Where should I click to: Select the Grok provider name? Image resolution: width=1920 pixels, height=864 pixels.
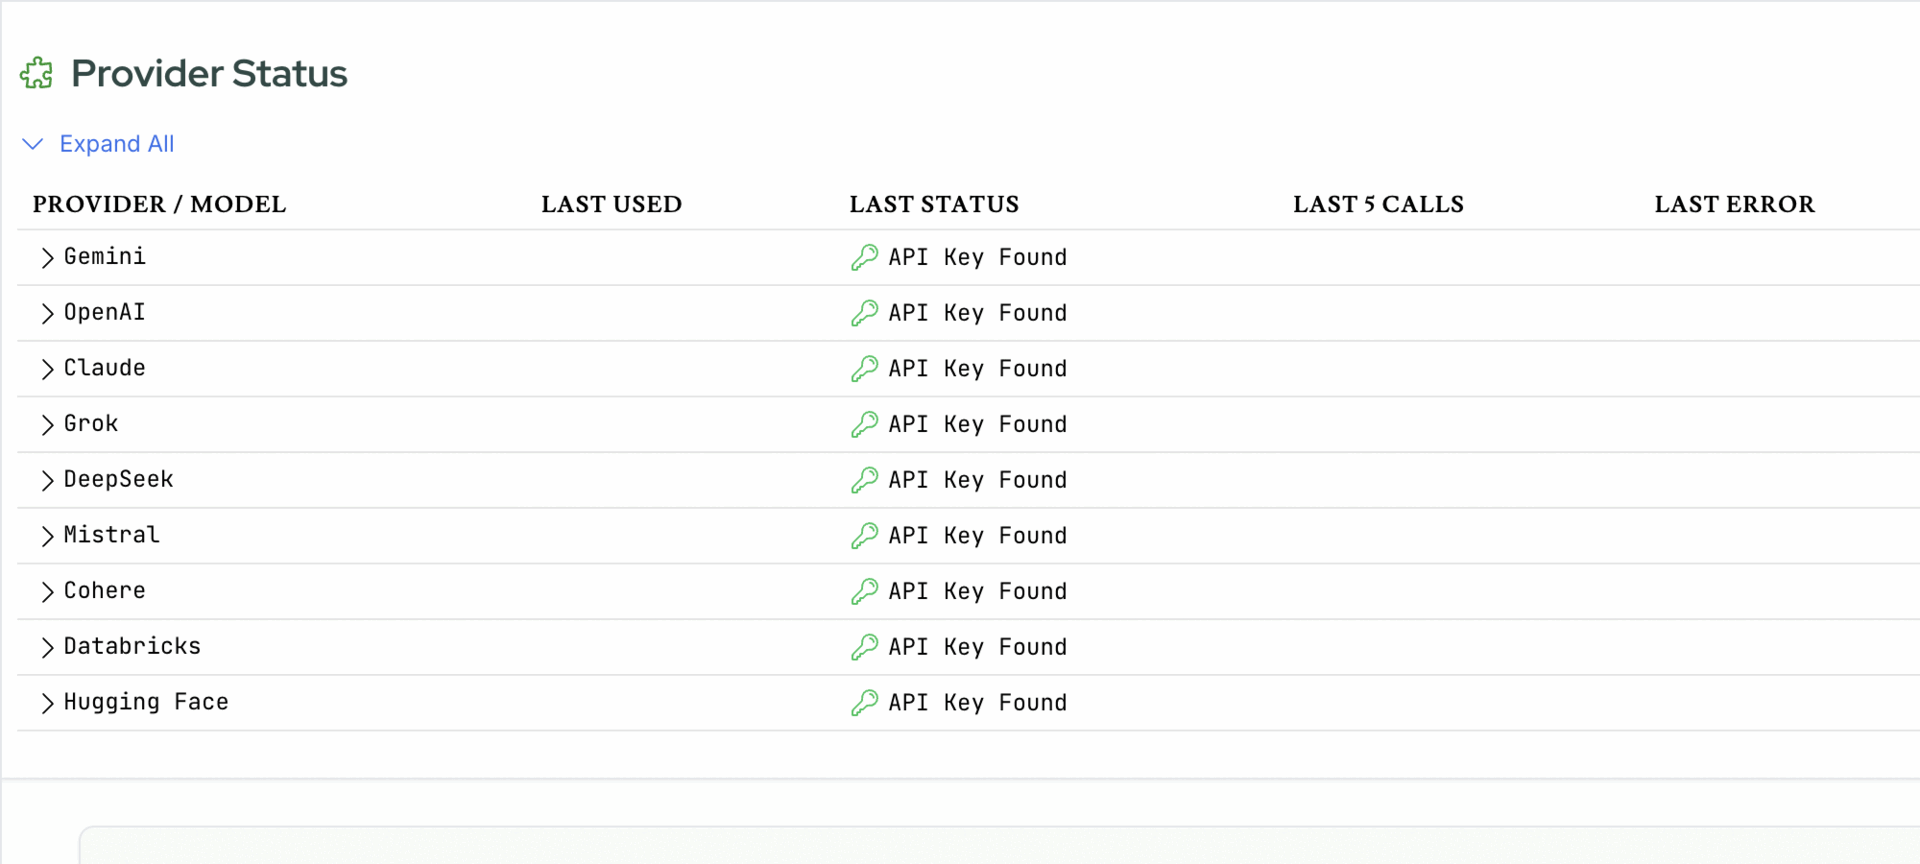point(91,424)
